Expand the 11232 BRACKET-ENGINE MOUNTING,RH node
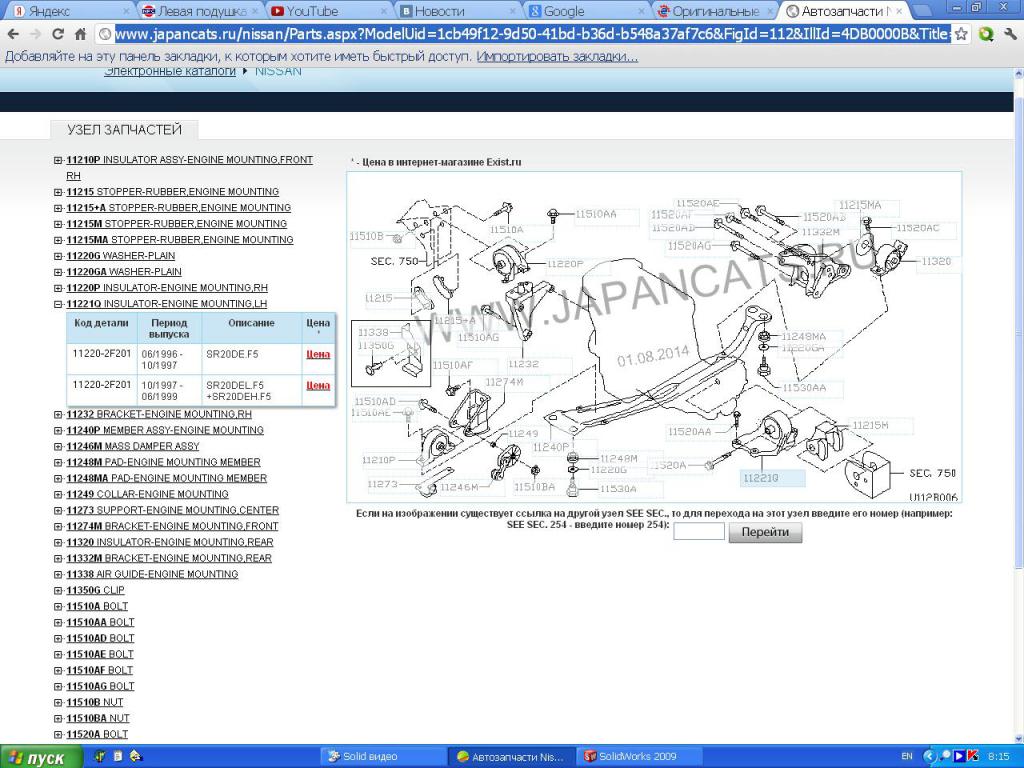Viewport: 1024px width, 768px height. tap(58, 414)
